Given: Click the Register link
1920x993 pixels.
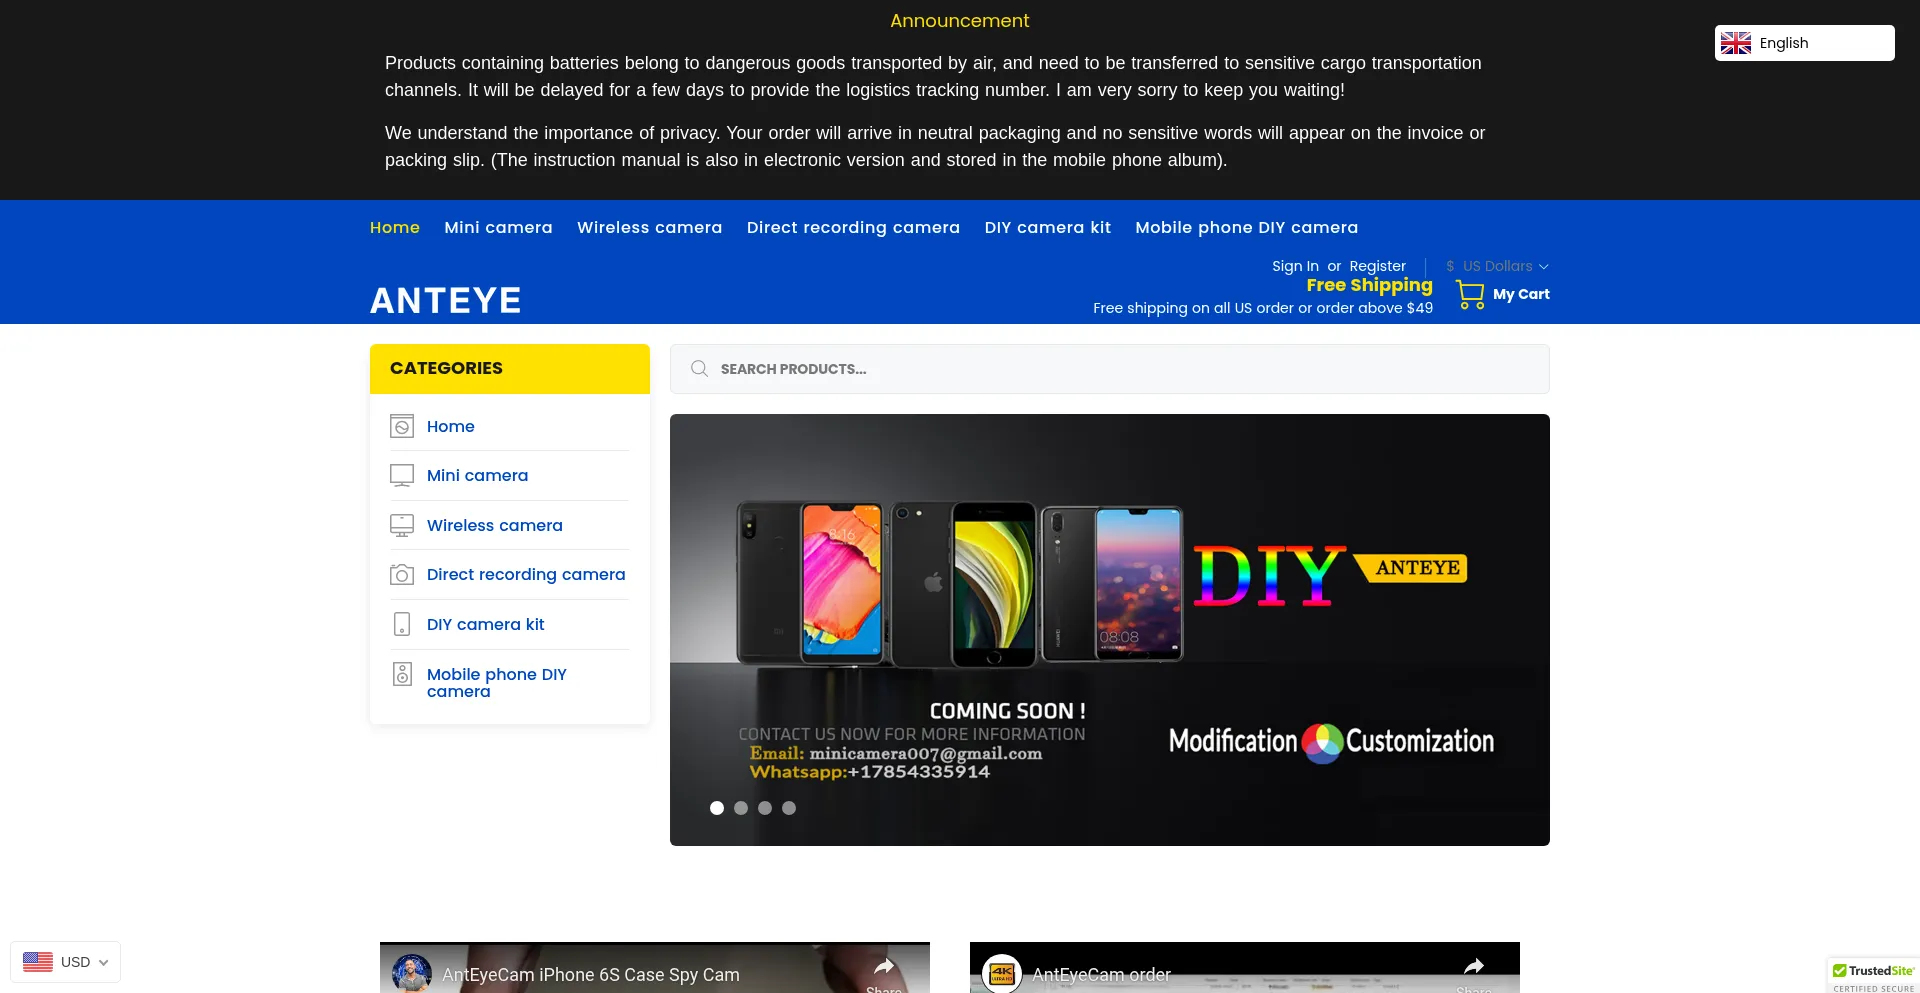Looking at the screenshot, I should coord(1377,266).
